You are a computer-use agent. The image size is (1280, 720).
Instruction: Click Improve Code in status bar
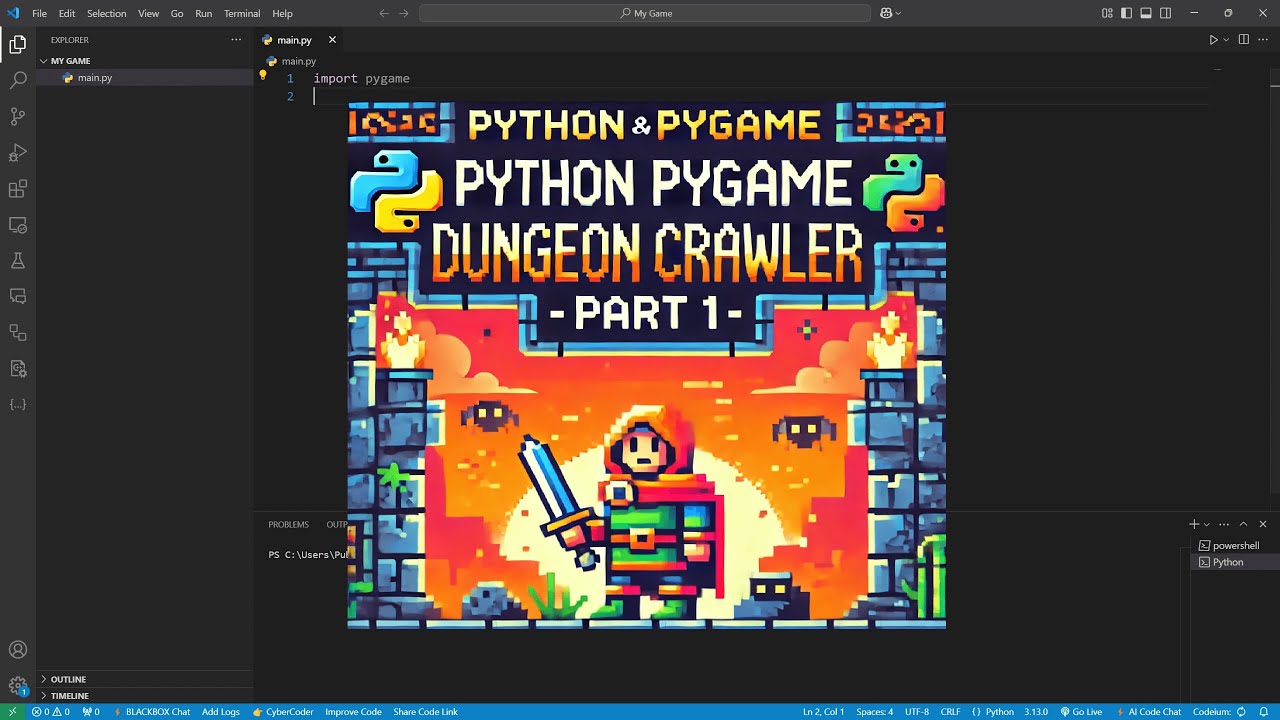coord(353,712)
